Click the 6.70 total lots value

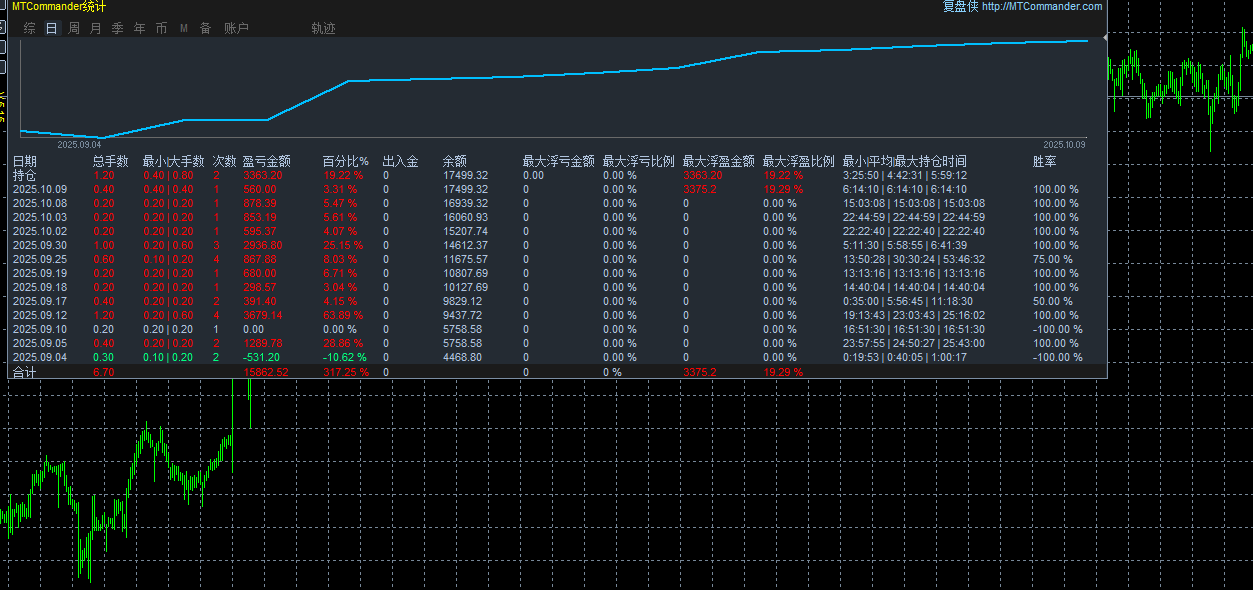point(102,372)
